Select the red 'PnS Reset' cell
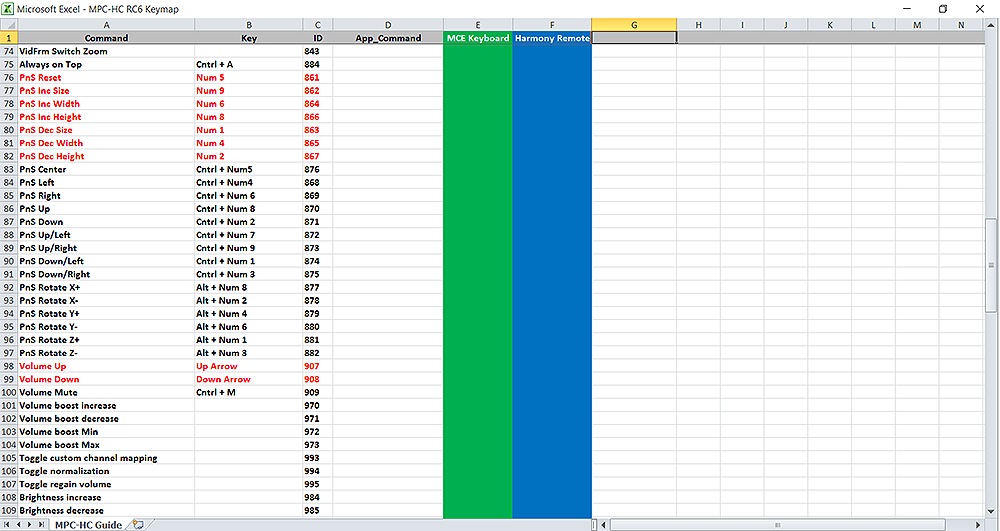This screenshot has width=1000, height=531. point(106,78)
